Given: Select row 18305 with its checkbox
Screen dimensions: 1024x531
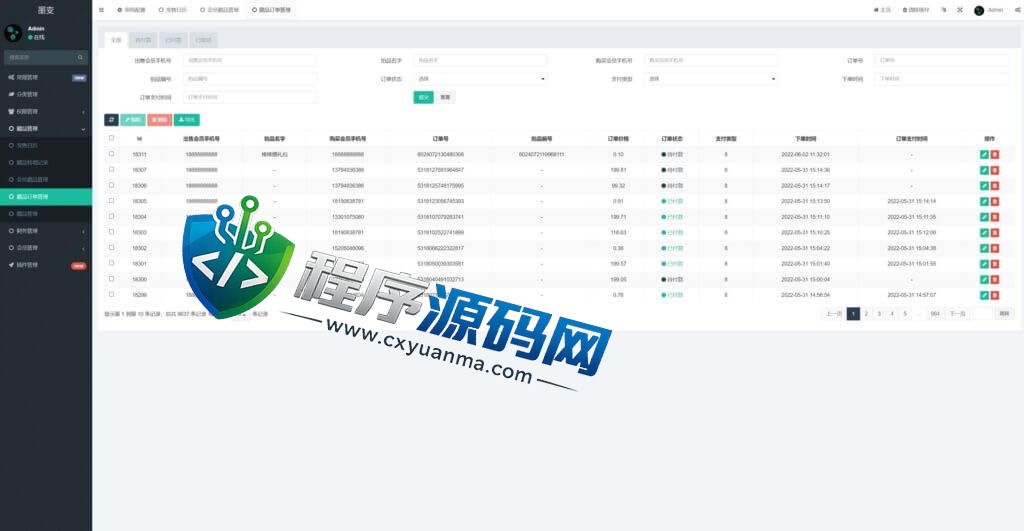Looking at the screenshot, I should [111, 201].
